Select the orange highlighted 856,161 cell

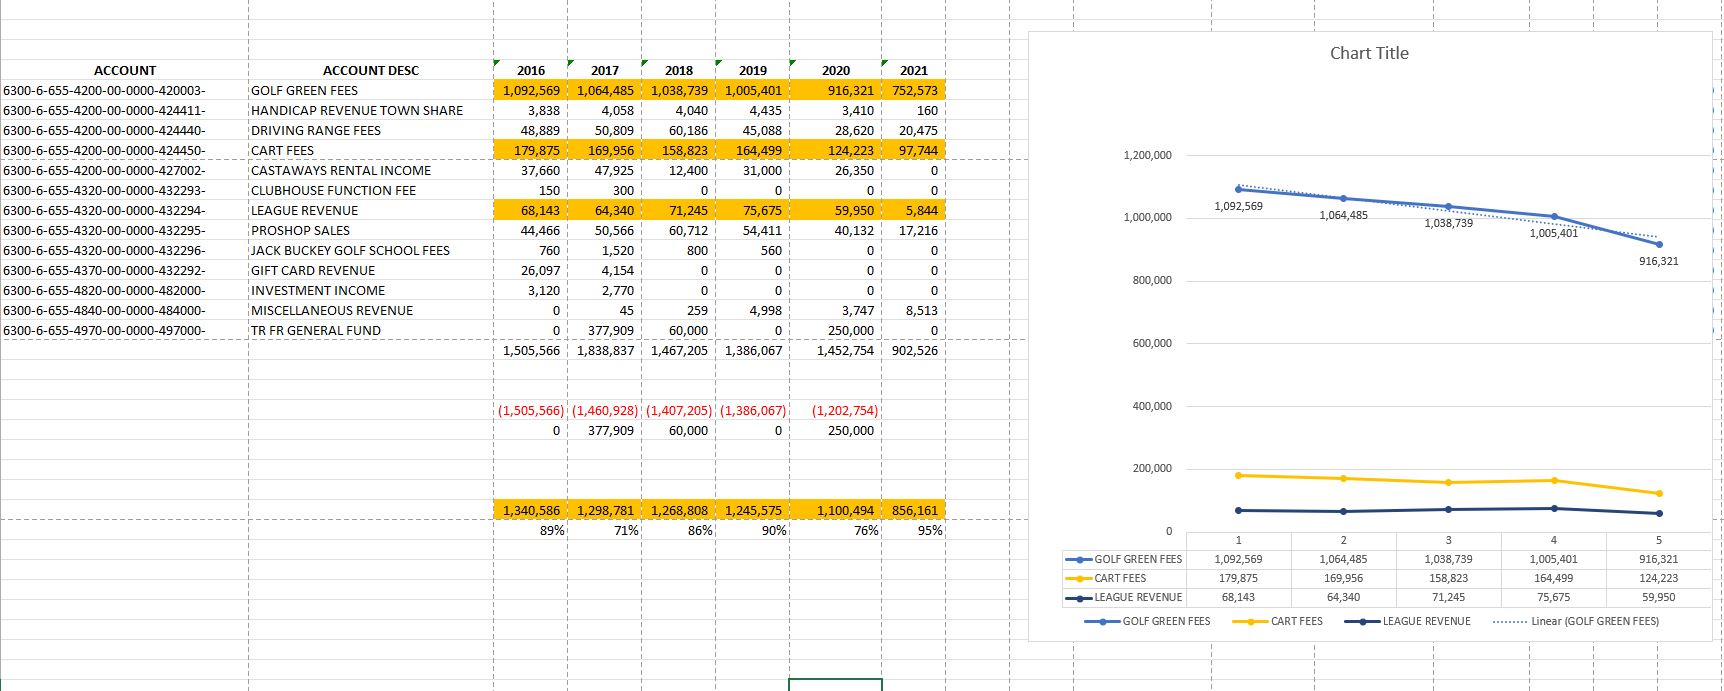914,510
